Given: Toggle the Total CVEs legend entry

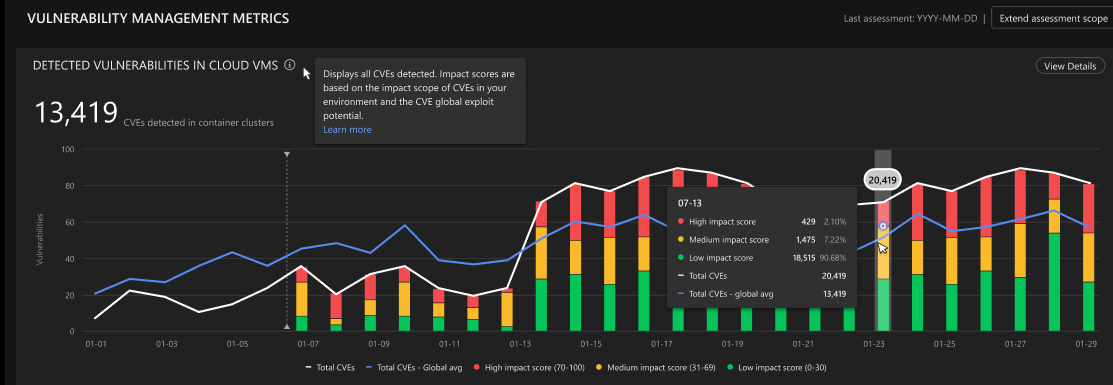Looking at the screenshot, I should [329, 367].
